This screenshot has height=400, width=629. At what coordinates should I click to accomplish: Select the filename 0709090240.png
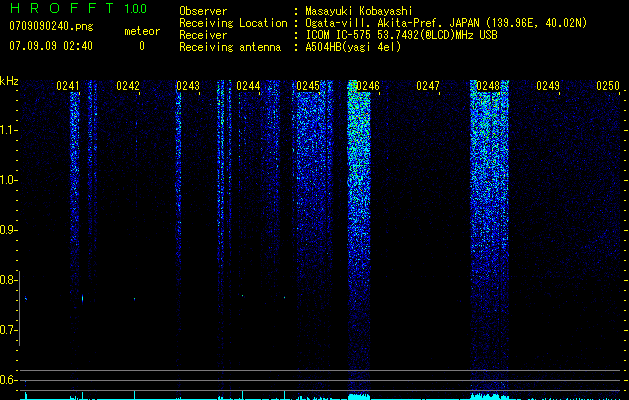pyautogui.click(x=51, y=26)
